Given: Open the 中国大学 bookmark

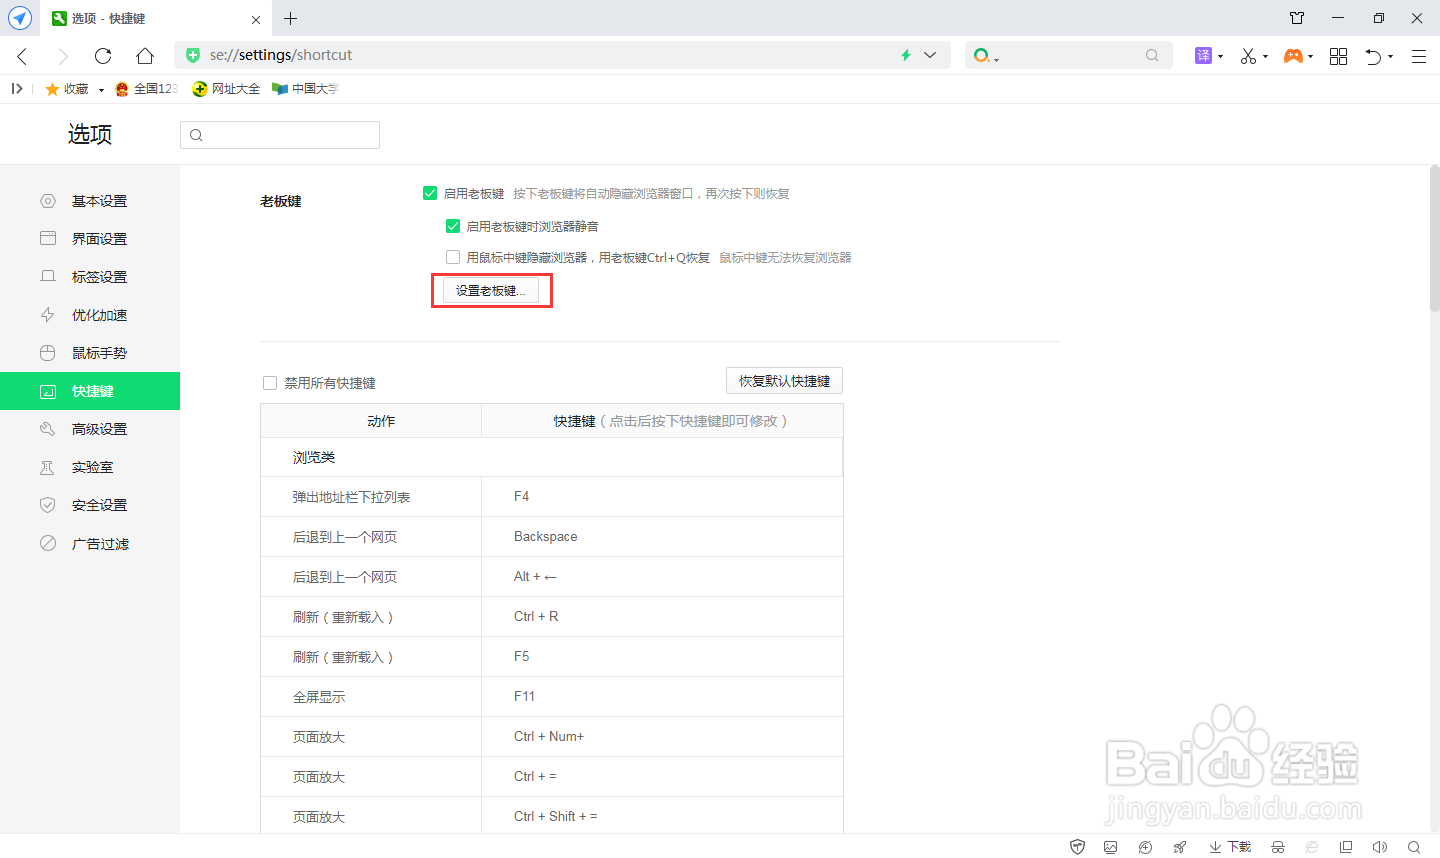Looking at the screenshot, I should 306,89.
